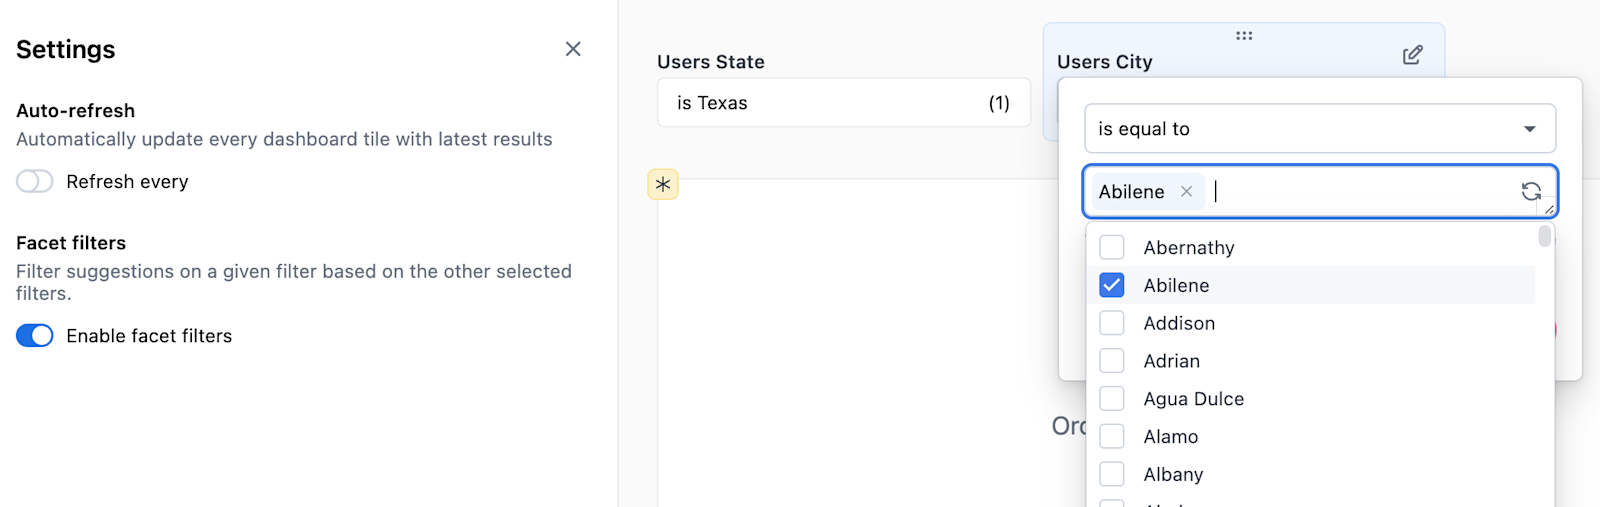Click the refresh suggestions icon in filter input
Screen dimensions: 1600x507
pyautogui.click(x=1530, y=191)
